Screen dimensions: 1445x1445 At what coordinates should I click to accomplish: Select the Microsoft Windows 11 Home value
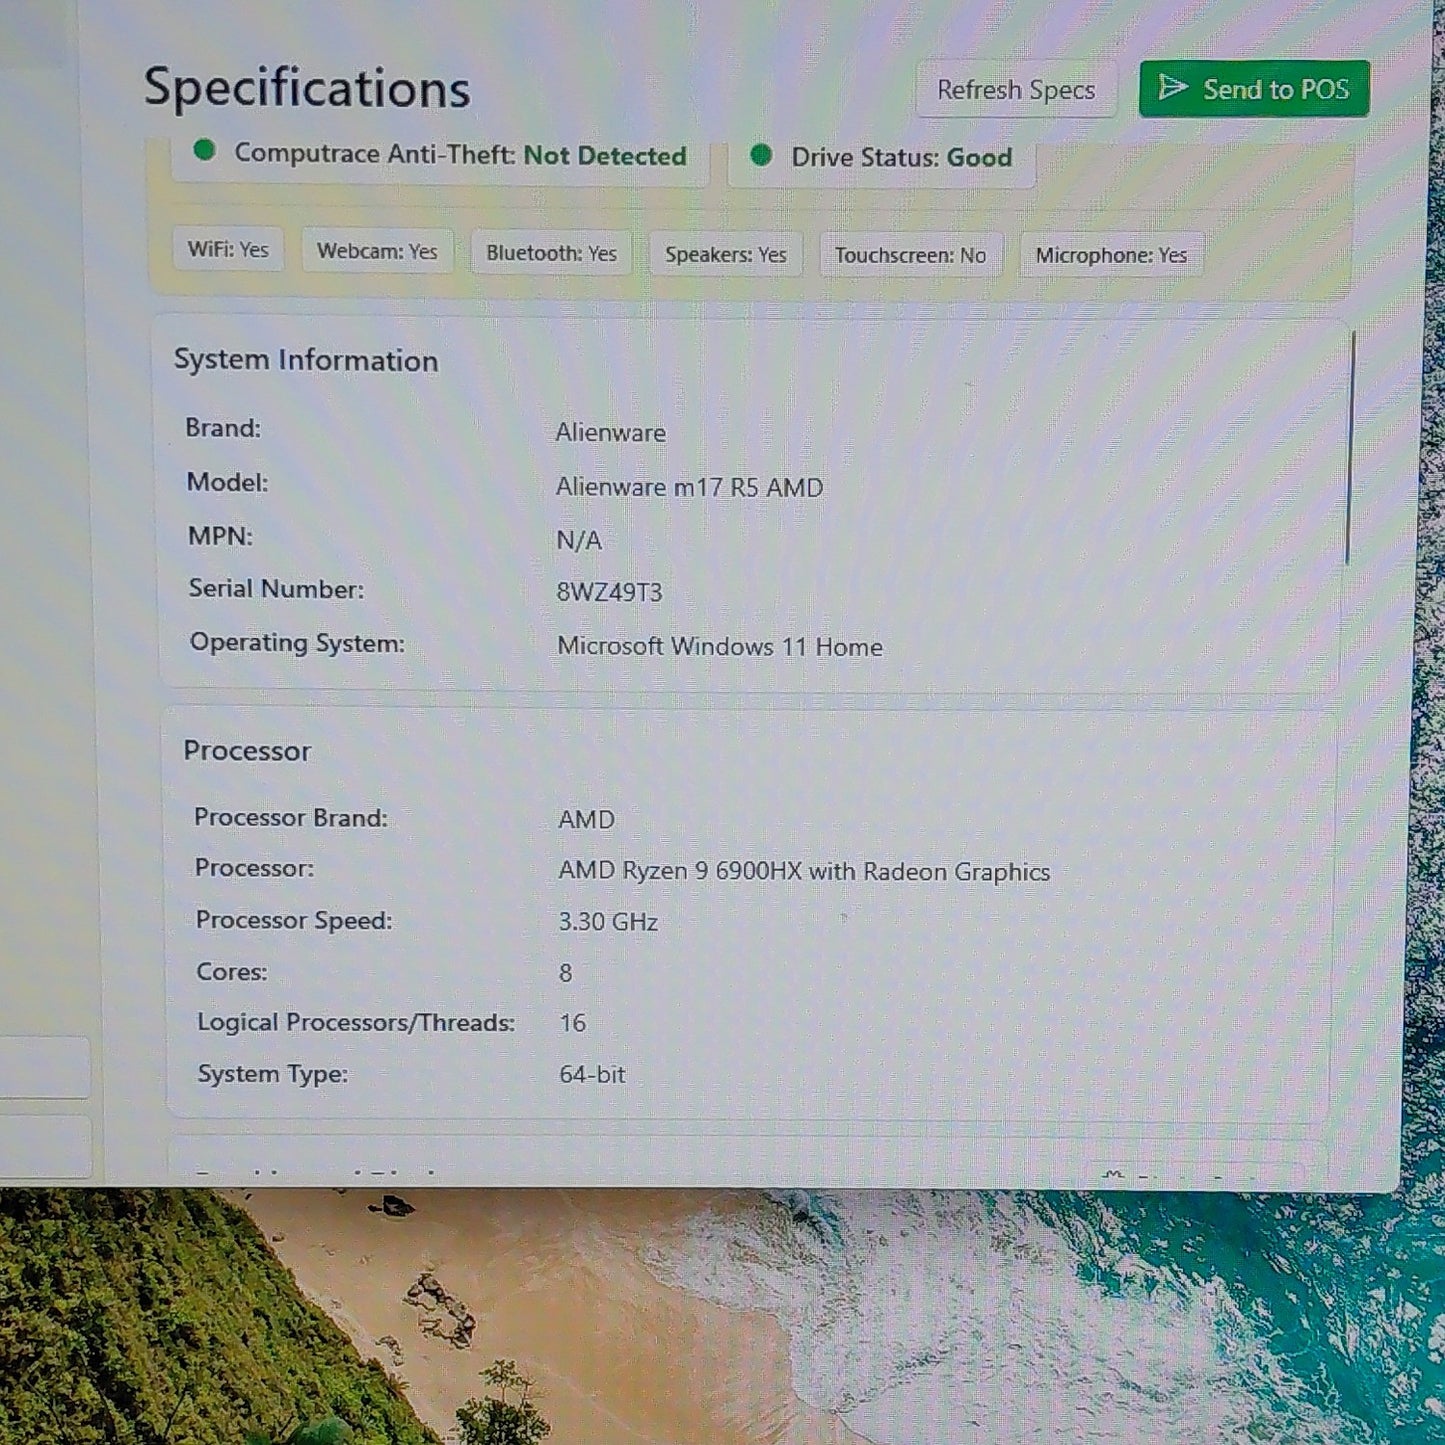click(720, 647)
